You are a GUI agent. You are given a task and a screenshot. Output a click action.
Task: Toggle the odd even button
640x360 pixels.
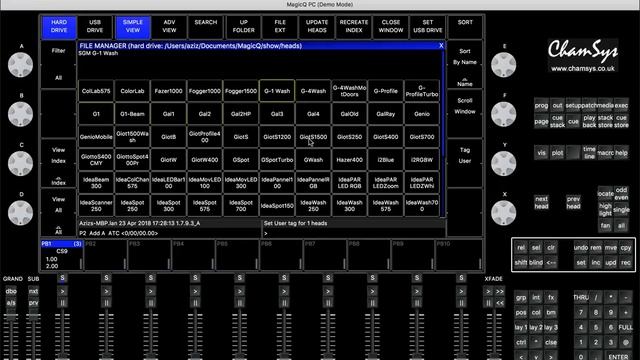pos(621,194)
